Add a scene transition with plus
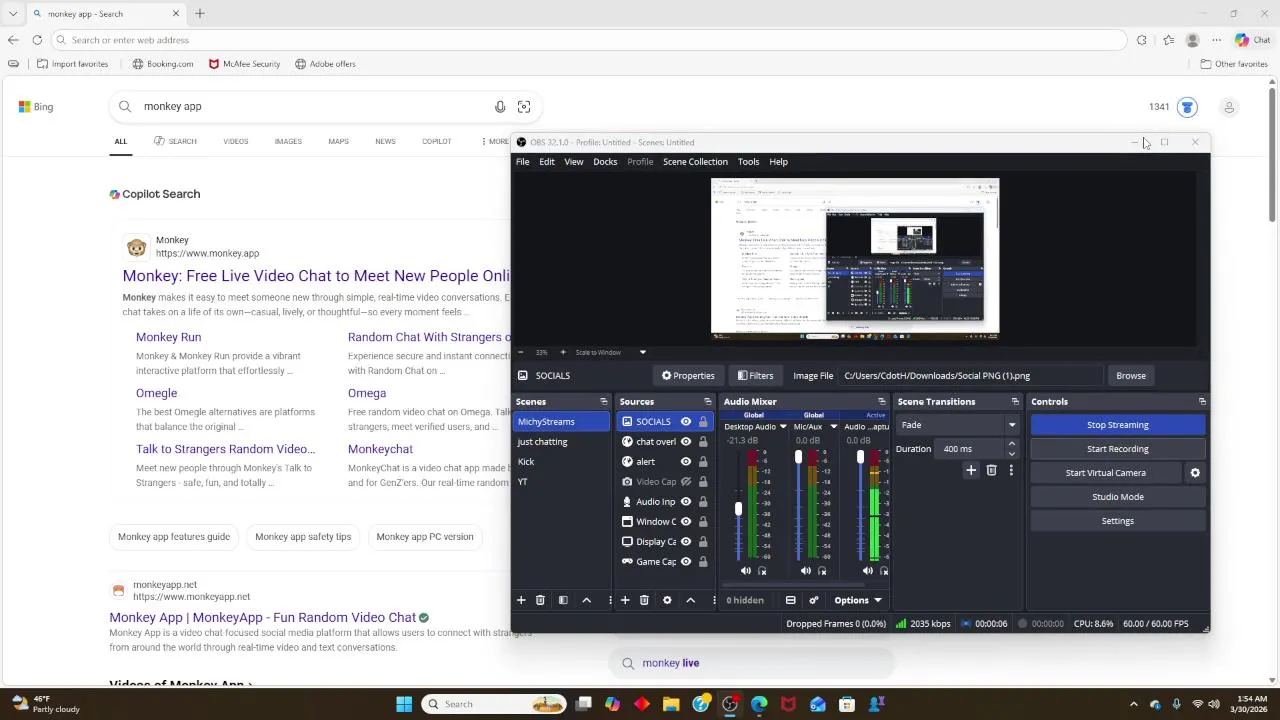The height and width of the screenshot is (720, 1280). pyautogui.click(x=971, y=470)
